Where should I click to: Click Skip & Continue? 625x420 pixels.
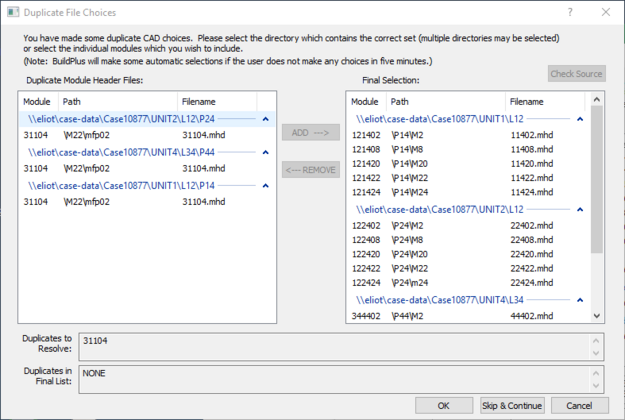click(x=512, y=405)
